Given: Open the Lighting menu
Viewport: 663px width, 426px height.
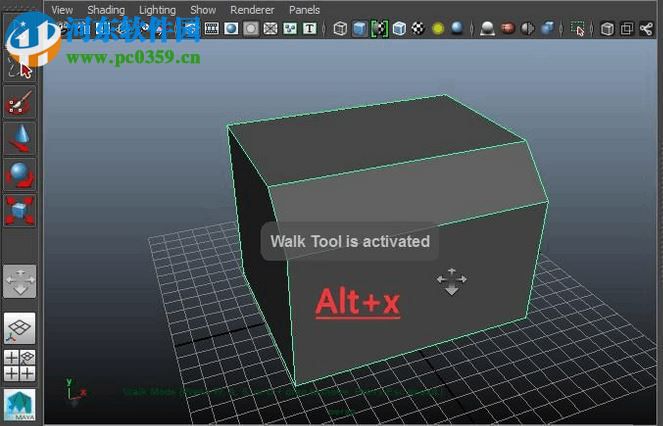Looking at the screenshot, I should coord(157,10).
